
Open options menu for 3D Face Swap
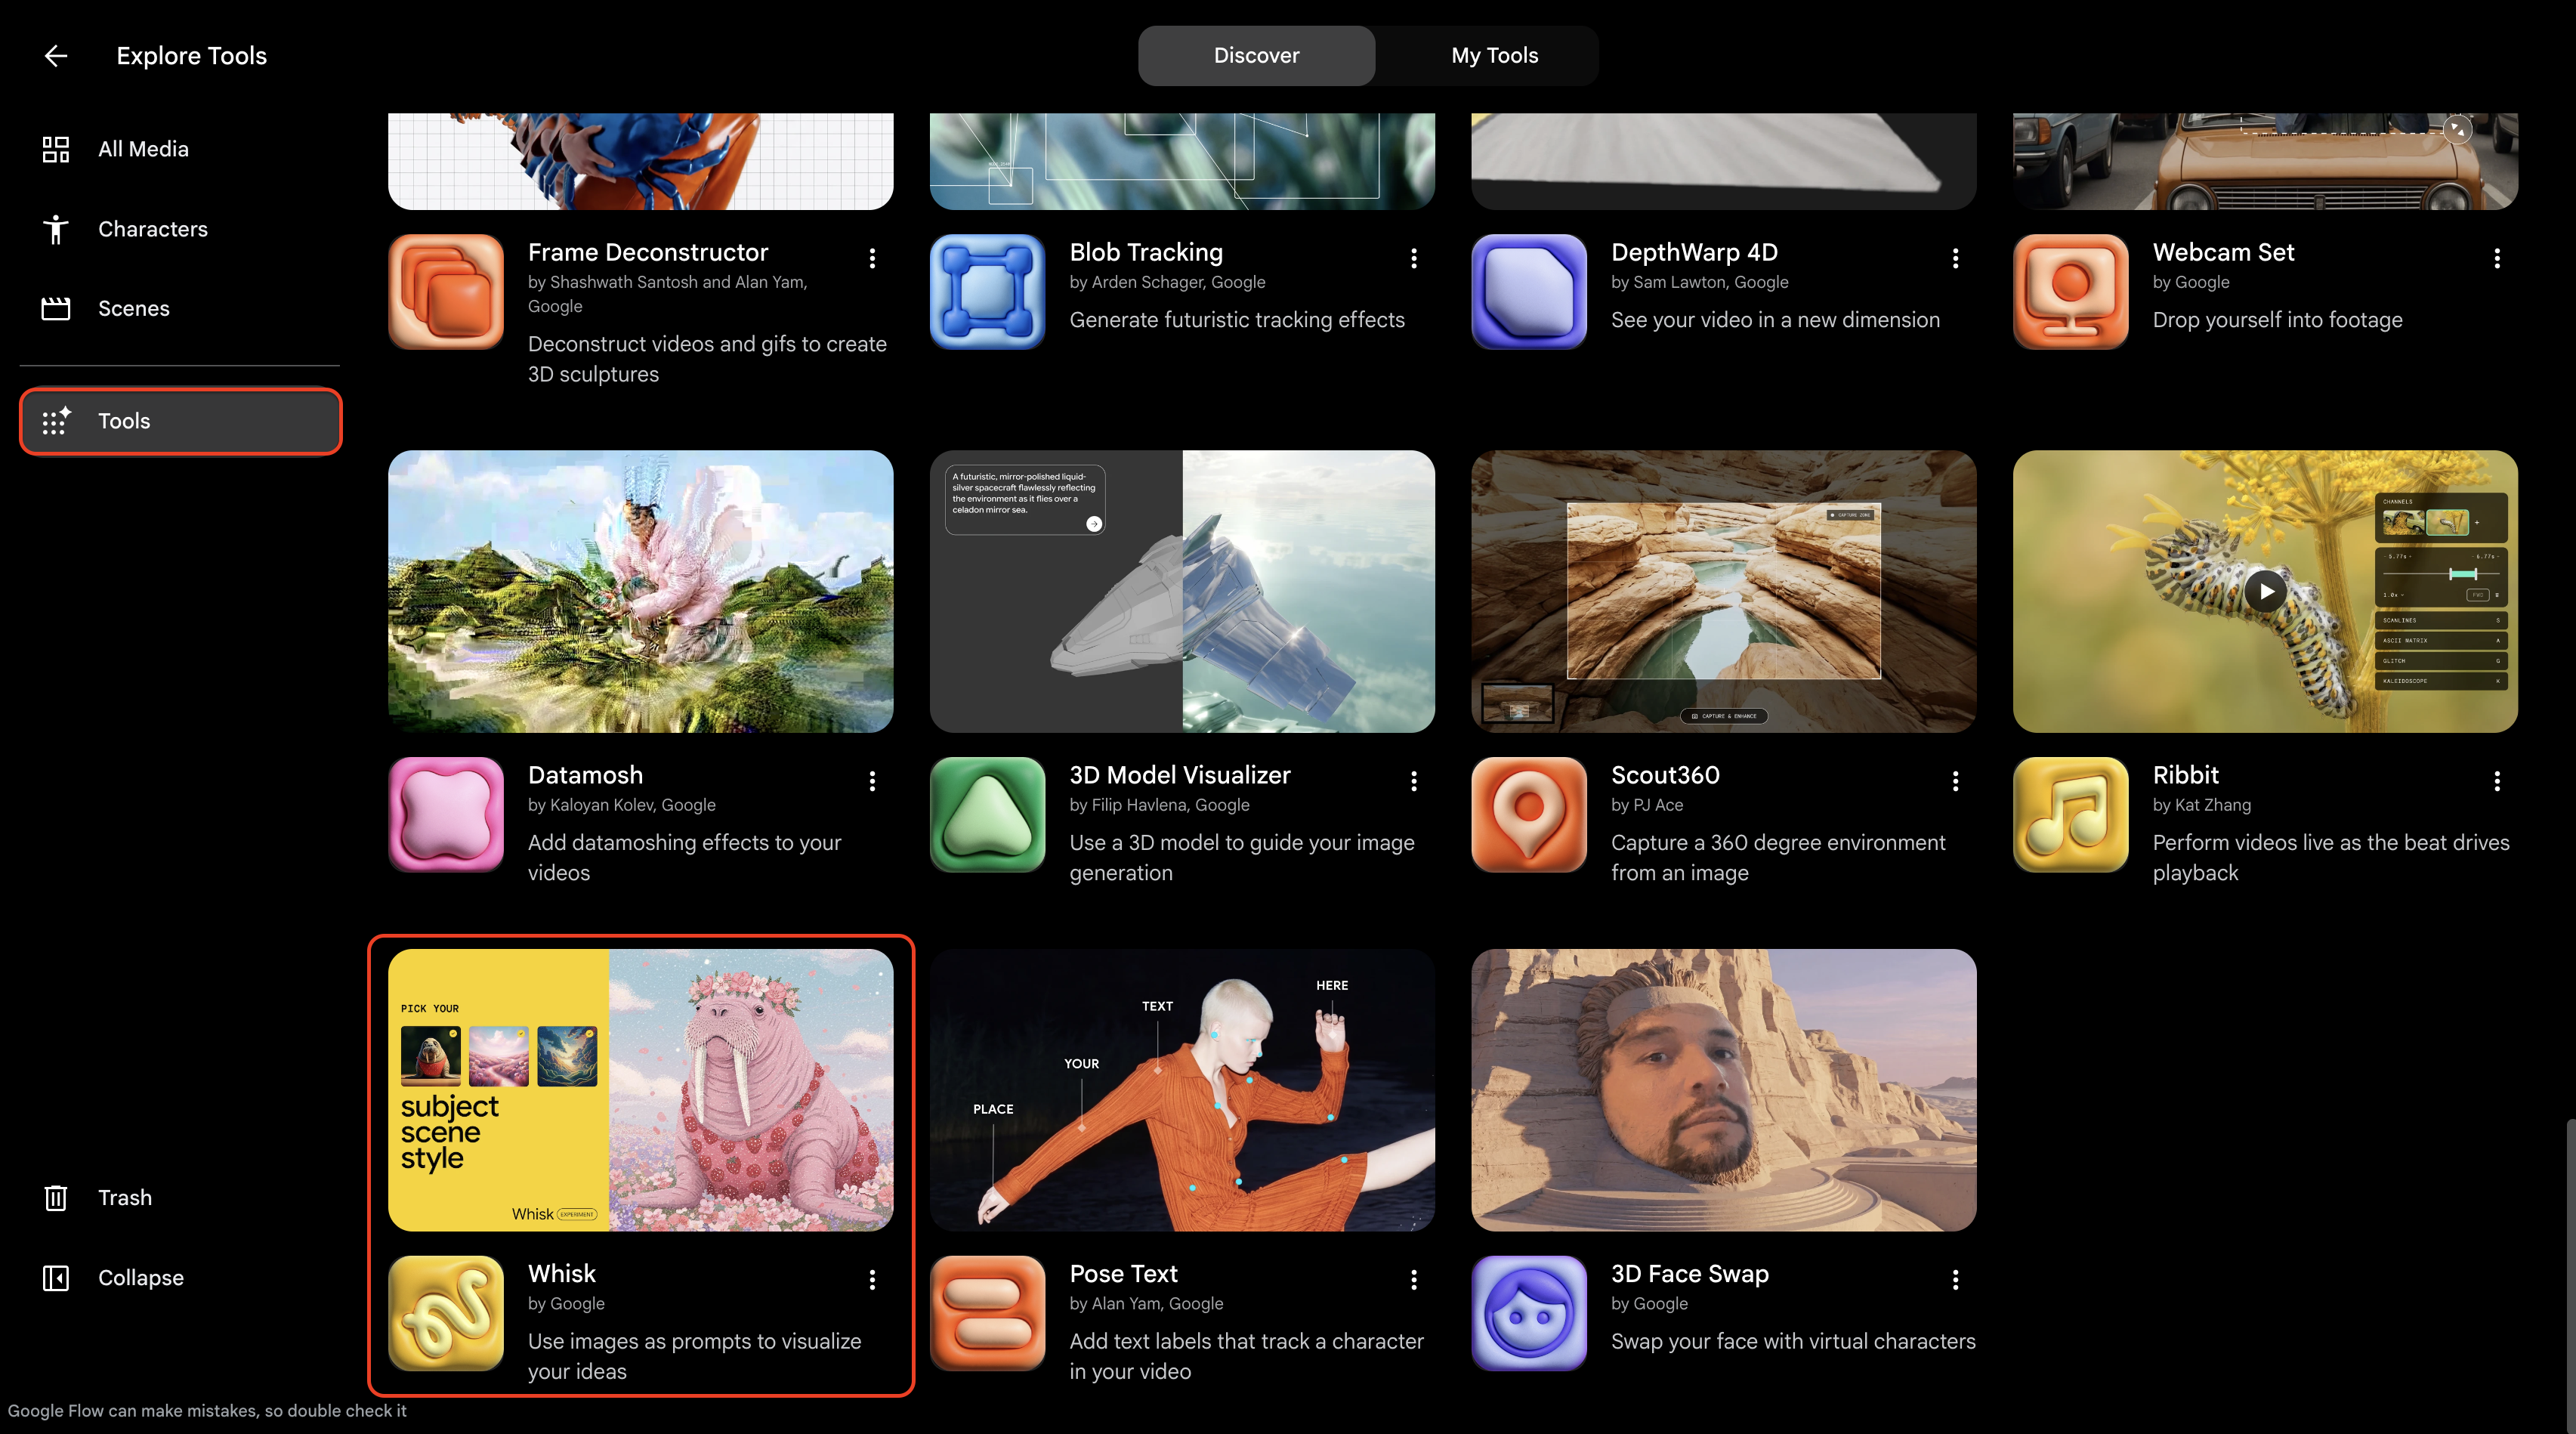(1956, 1279)
